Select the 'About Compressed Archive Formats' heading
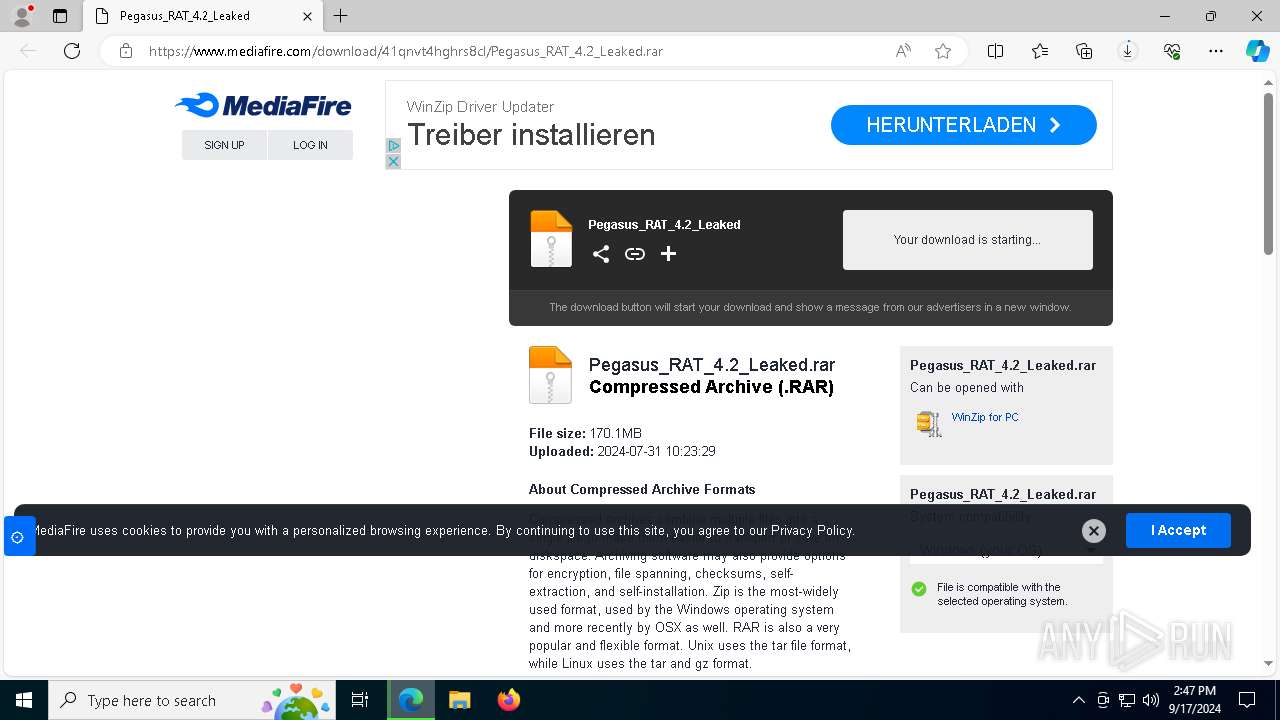Viewport: 1280px width, 720px height. point(642,489)
